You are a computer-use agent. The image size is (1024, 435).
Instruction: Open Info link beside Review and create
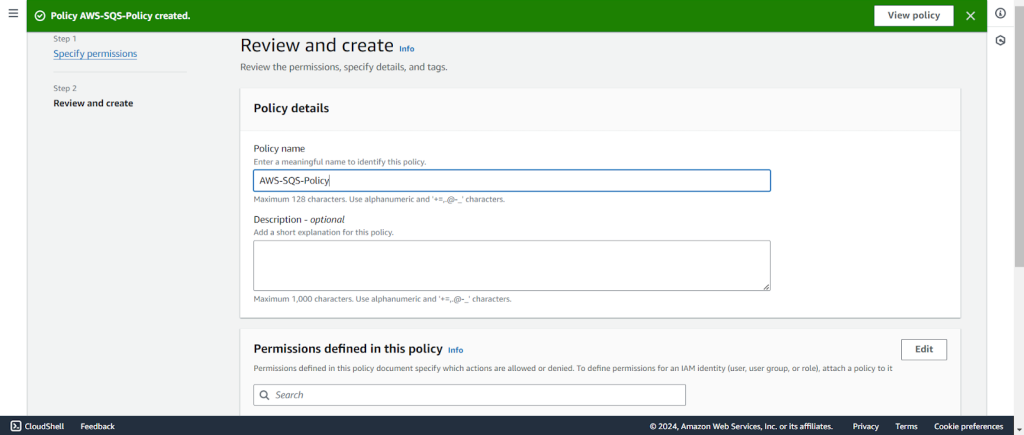(407, 49)
